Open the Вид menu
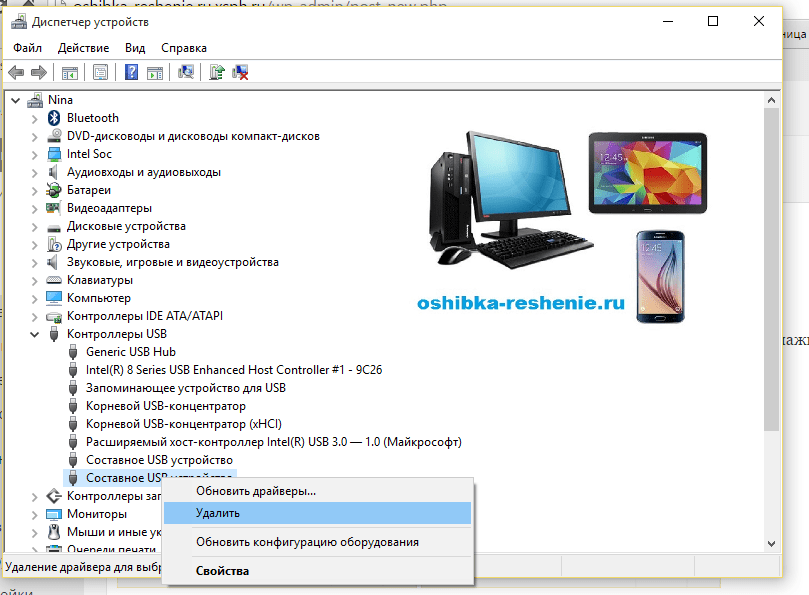 point(135,48)
